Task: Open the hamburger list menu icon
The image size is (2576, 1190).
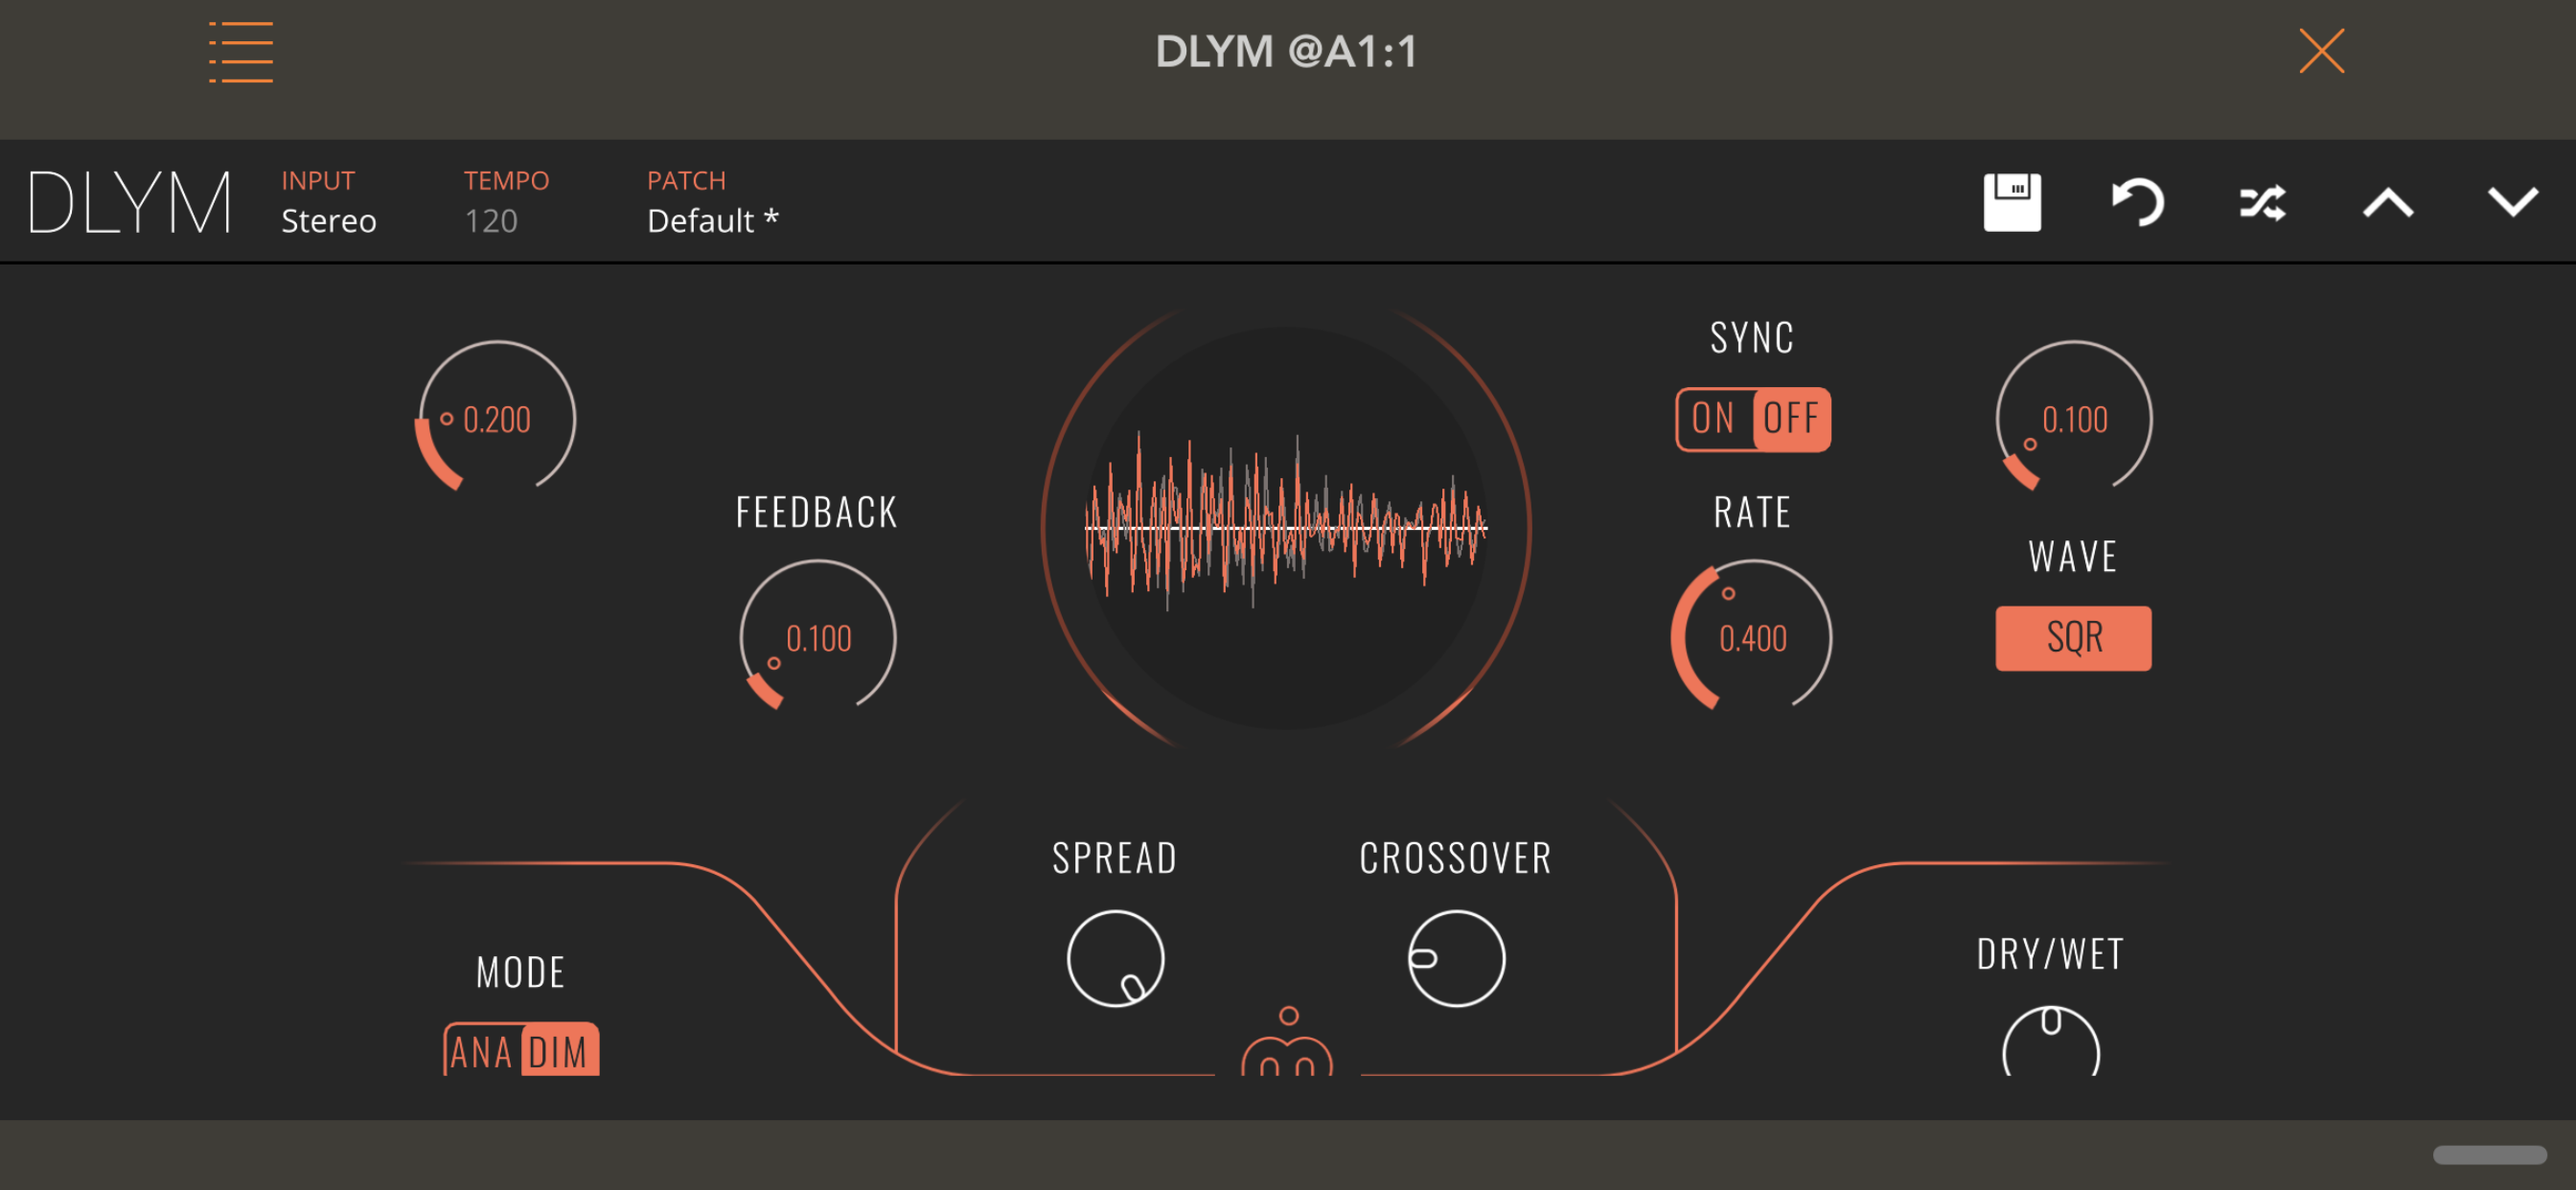Action: tap(241, 52)
